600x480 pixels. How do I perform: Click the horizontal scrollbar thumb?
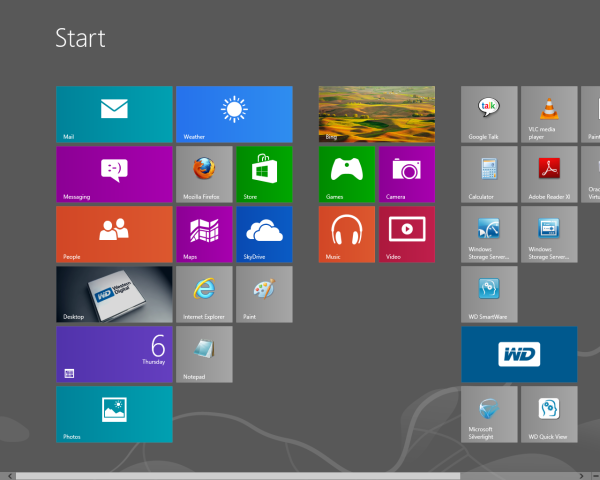click(x=238, y=476)
